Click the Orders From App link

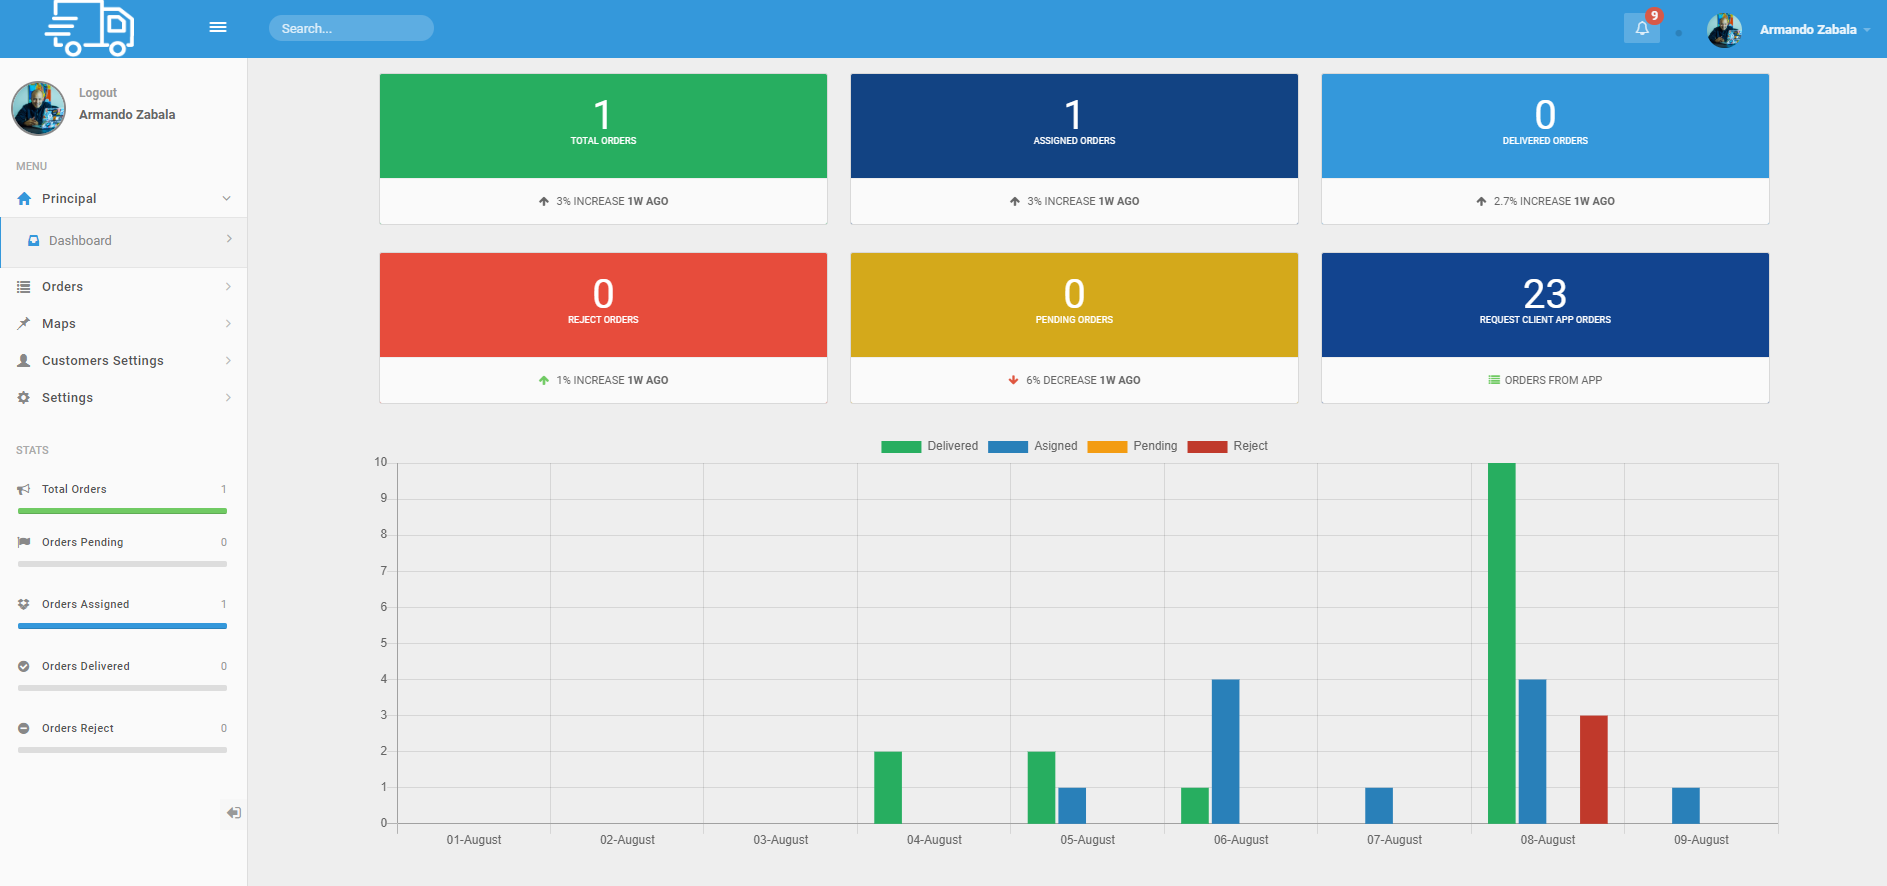(x=1553, y=381)
